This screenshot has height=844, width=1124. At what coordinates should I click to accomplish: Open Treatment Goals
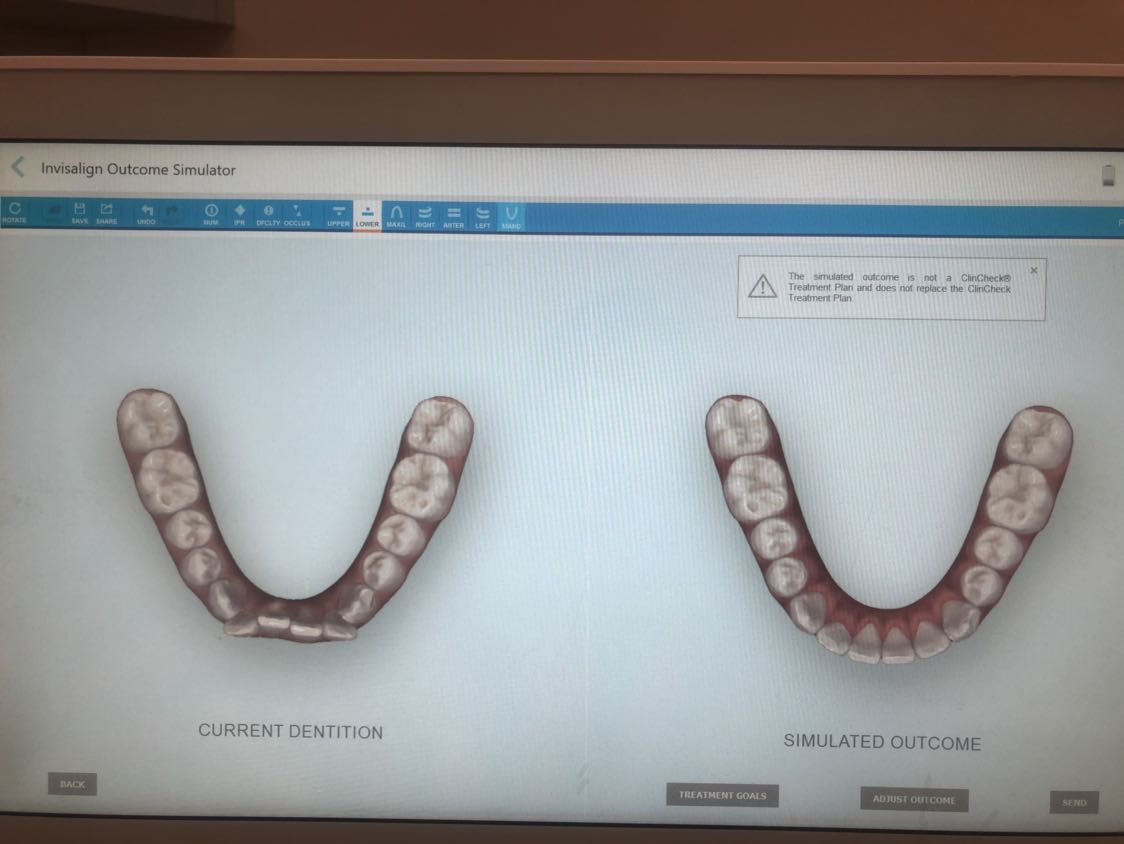click(x=723, y=795)
